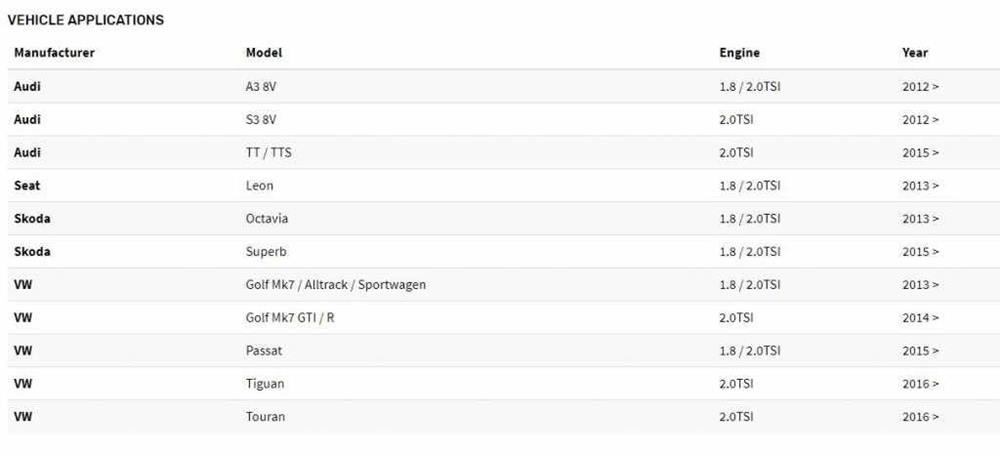Select Golf Mk7 / Alltrack / Sportwagen cell
Viewport: 1000px width, 454px height.
coord(336,285)
